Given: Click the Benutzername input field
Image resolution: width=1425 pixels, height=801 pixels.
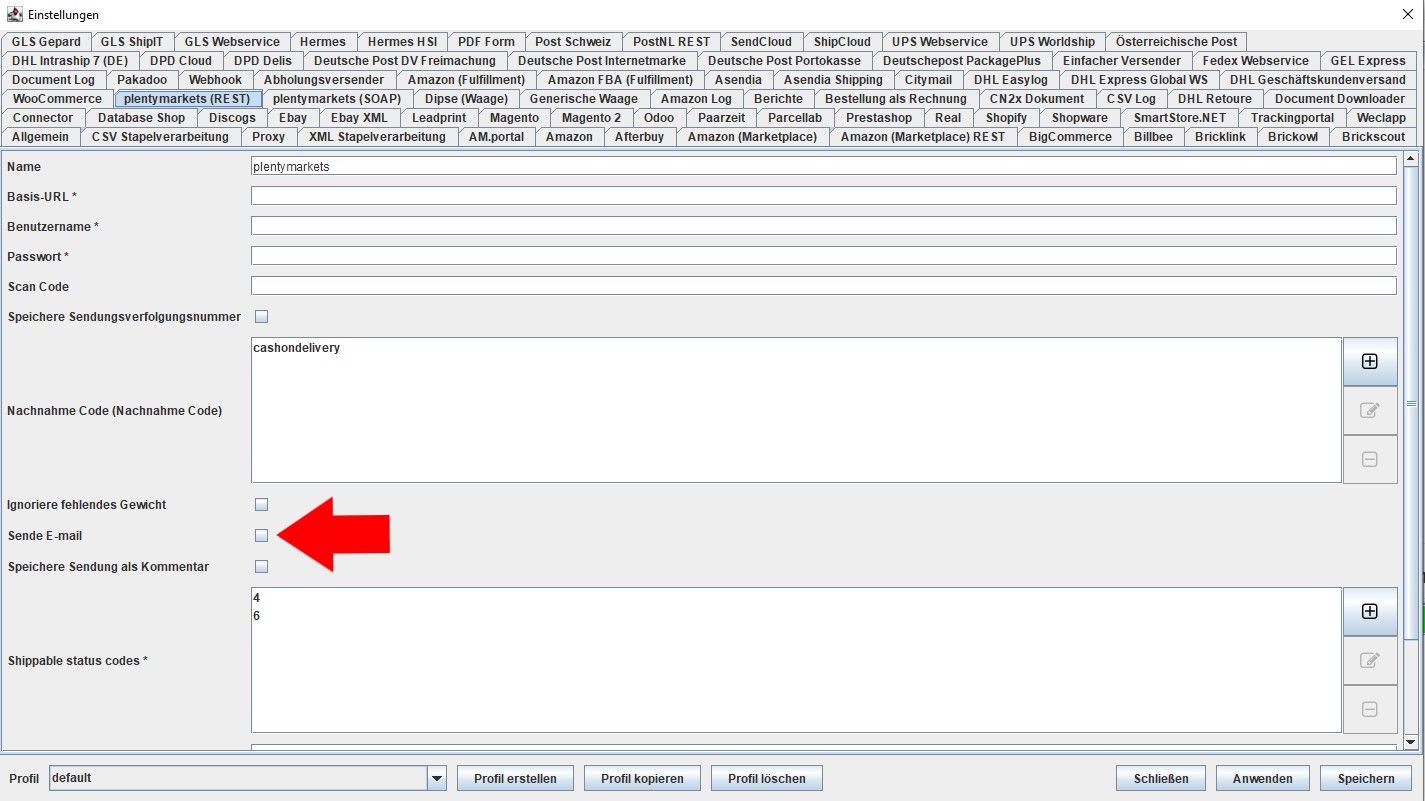Looking at the screenshot, I should click(x=824, y=226).
